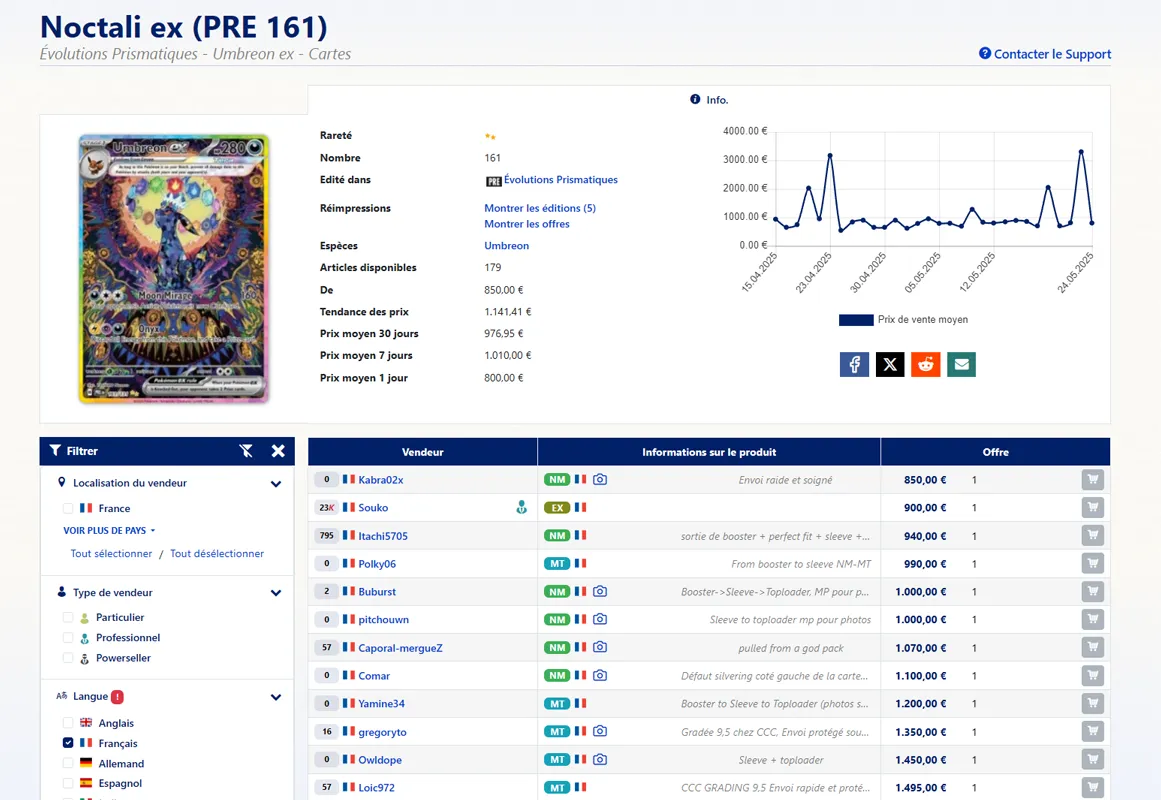Enlarge the Umbreon ex card image
Screen dimensions: 1161x800
tap(174, 269)
